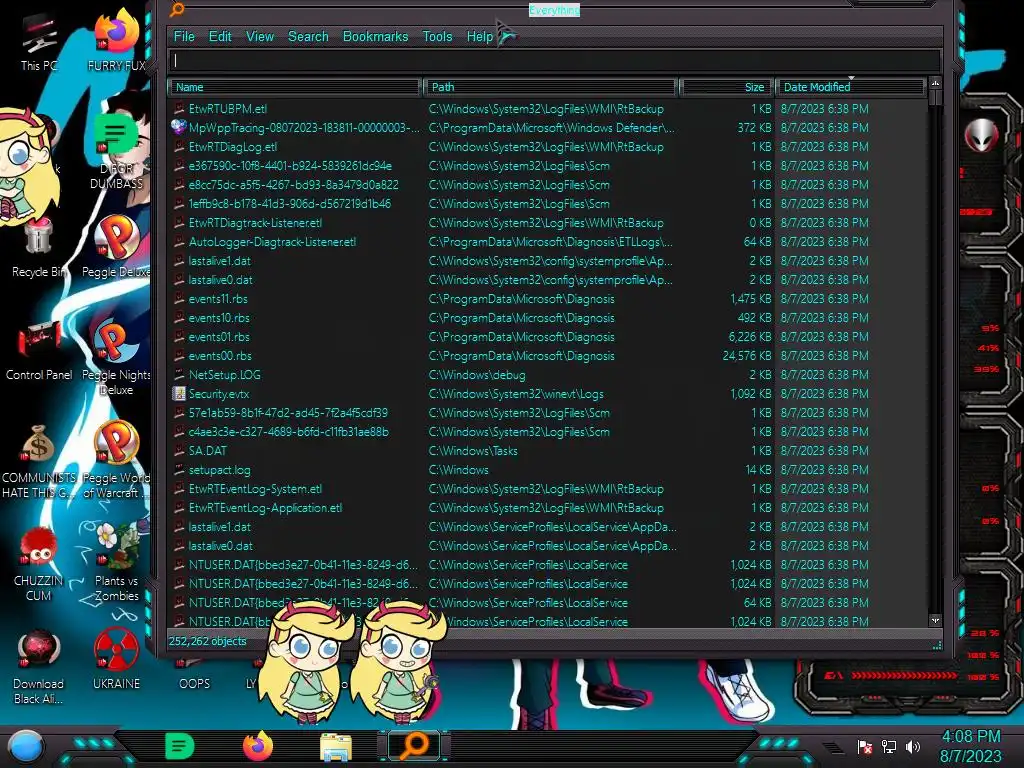Open Download Black Ali... desktop icon
Image resolution: width=1024 pixels, height=768 pixels.
click(x=39, y=667)
